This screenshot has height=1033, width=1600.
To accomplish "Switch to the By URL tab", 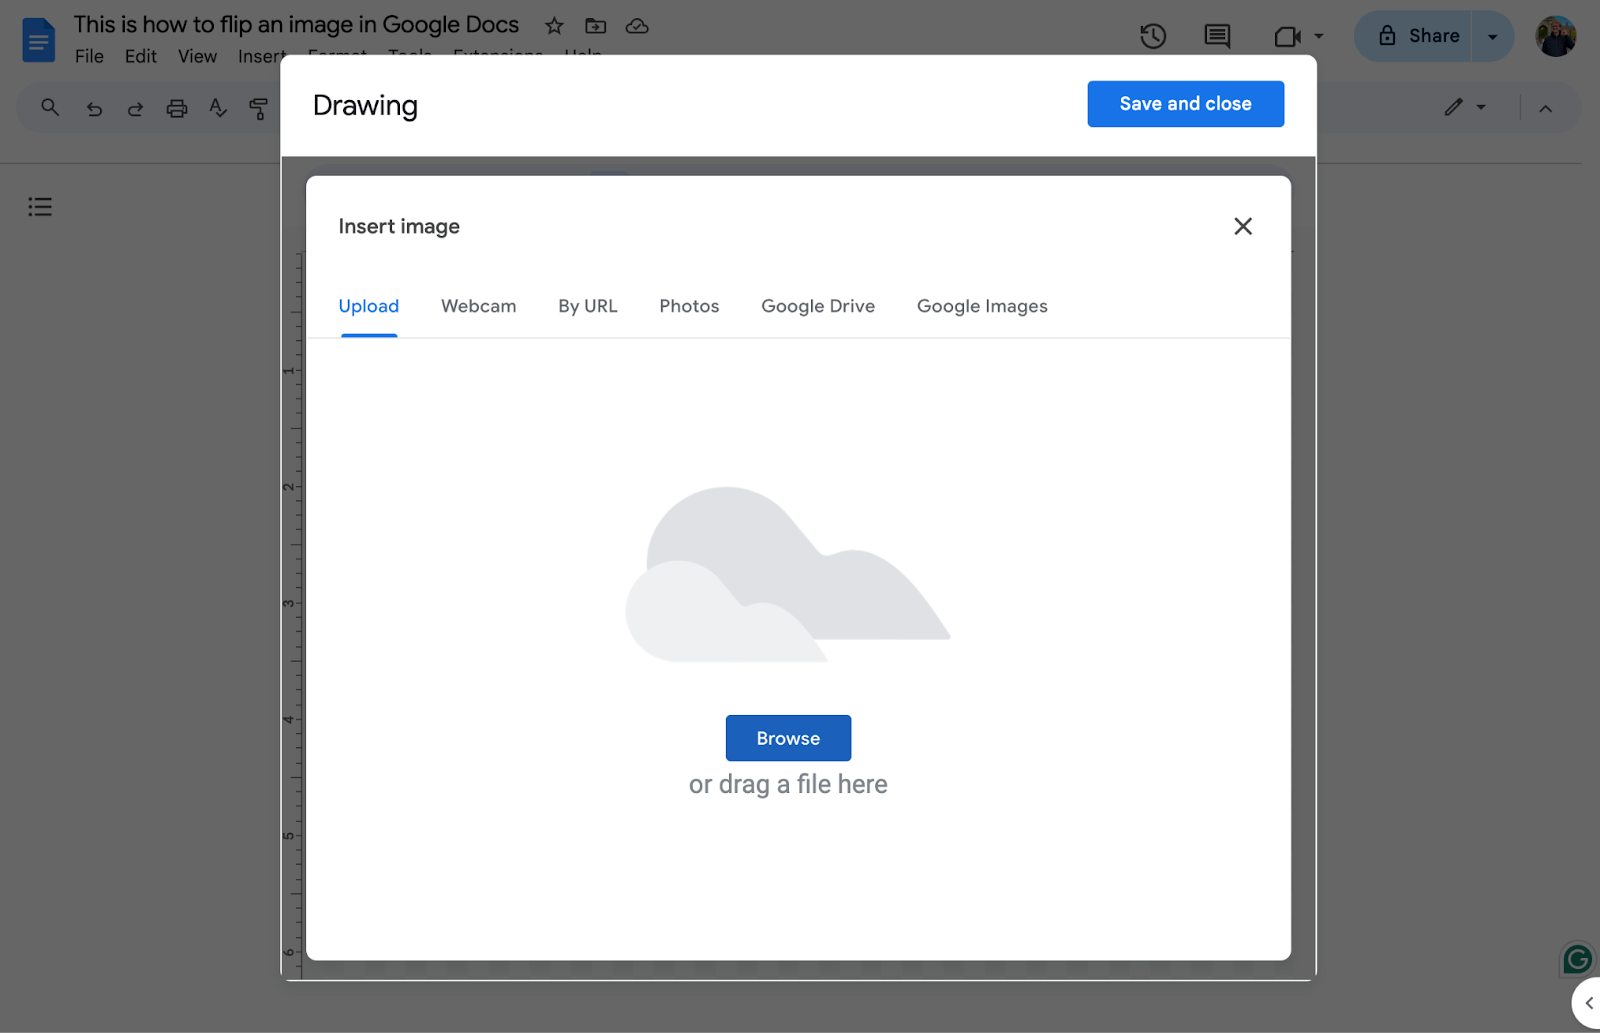I will click(588, 306).
